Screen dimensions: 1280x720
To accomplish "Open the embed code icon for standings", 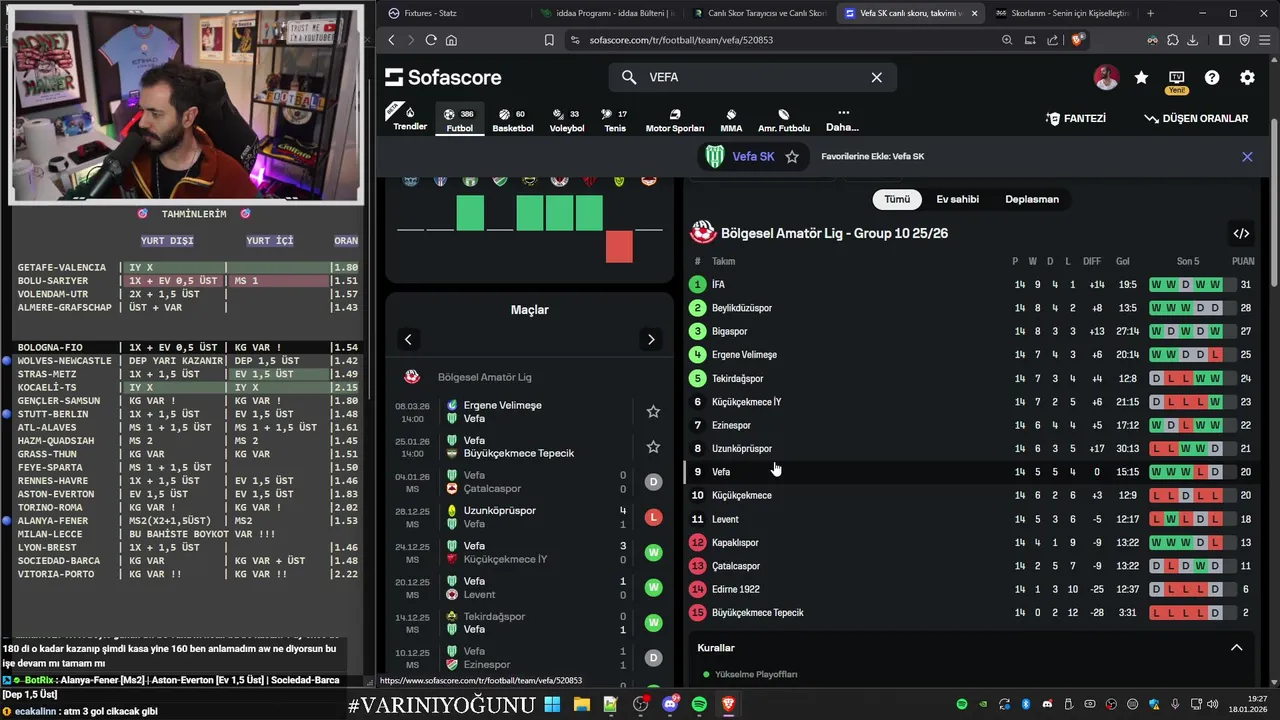I will point(1241,233).
